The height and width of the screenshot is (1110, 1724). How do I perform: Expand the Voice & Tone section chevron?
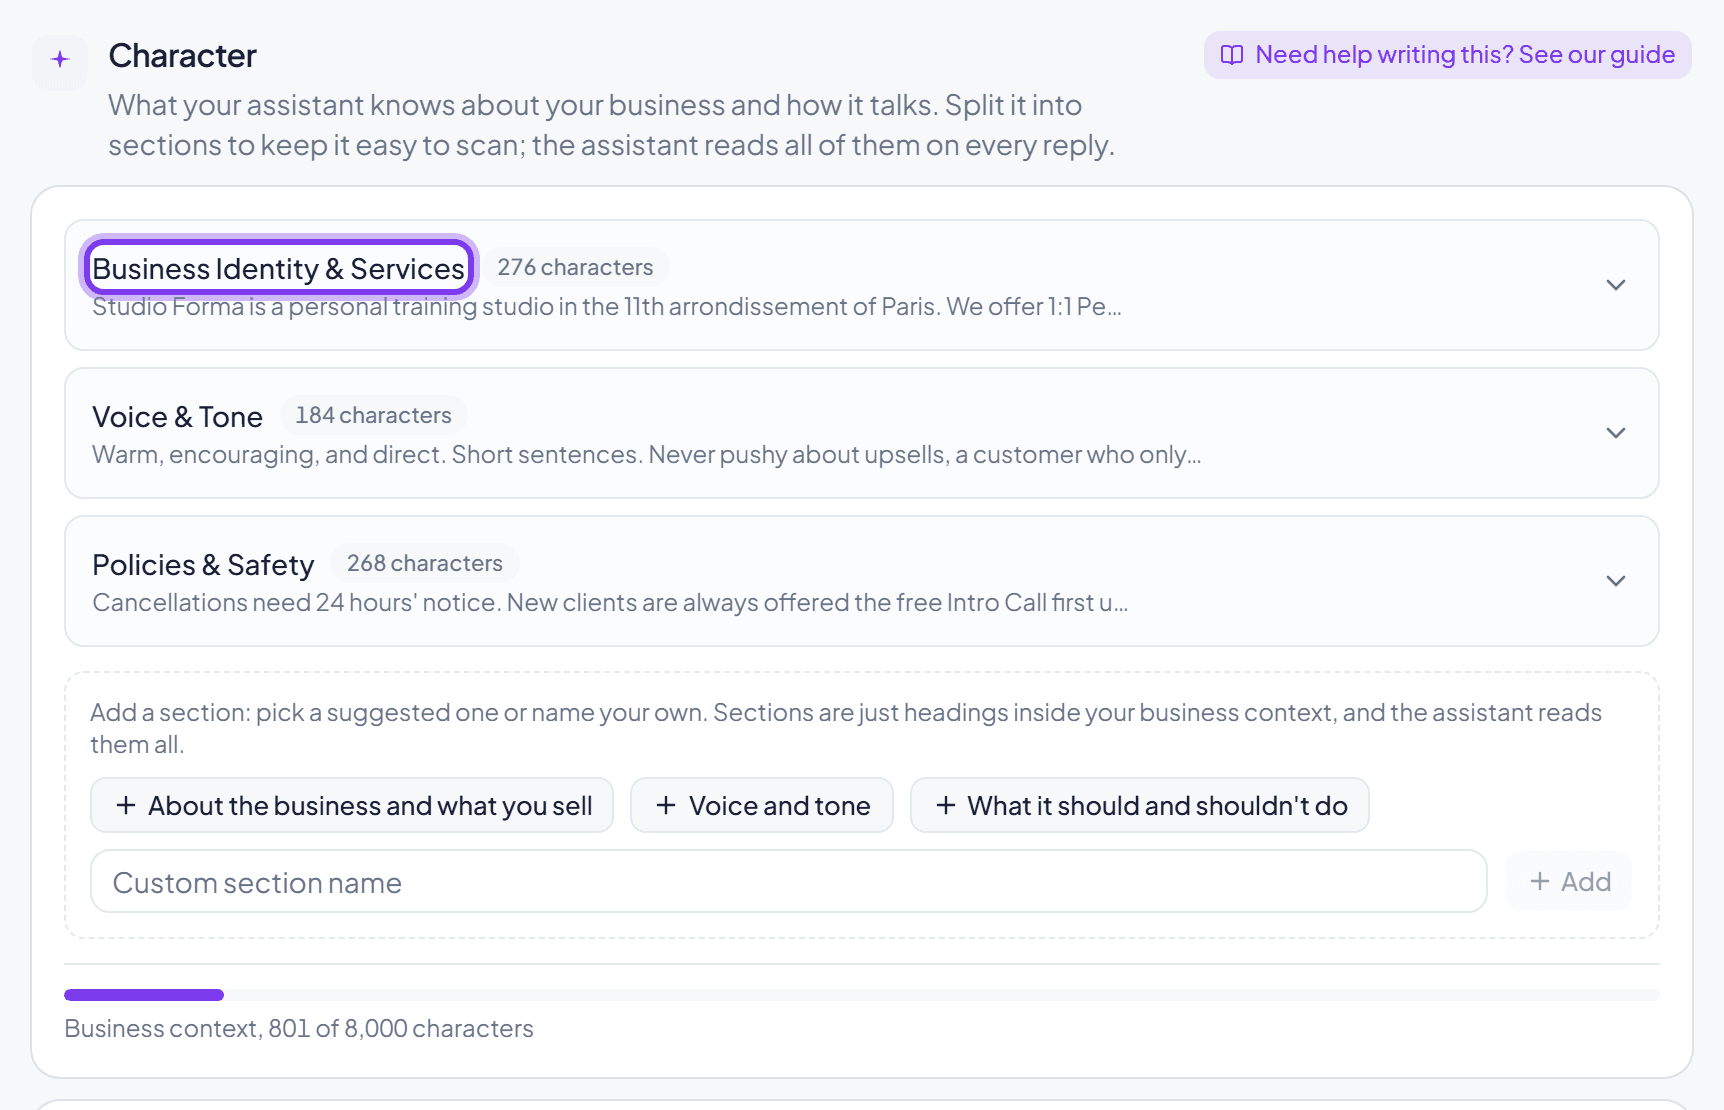pyautogui.click(x=1616, y=433)
